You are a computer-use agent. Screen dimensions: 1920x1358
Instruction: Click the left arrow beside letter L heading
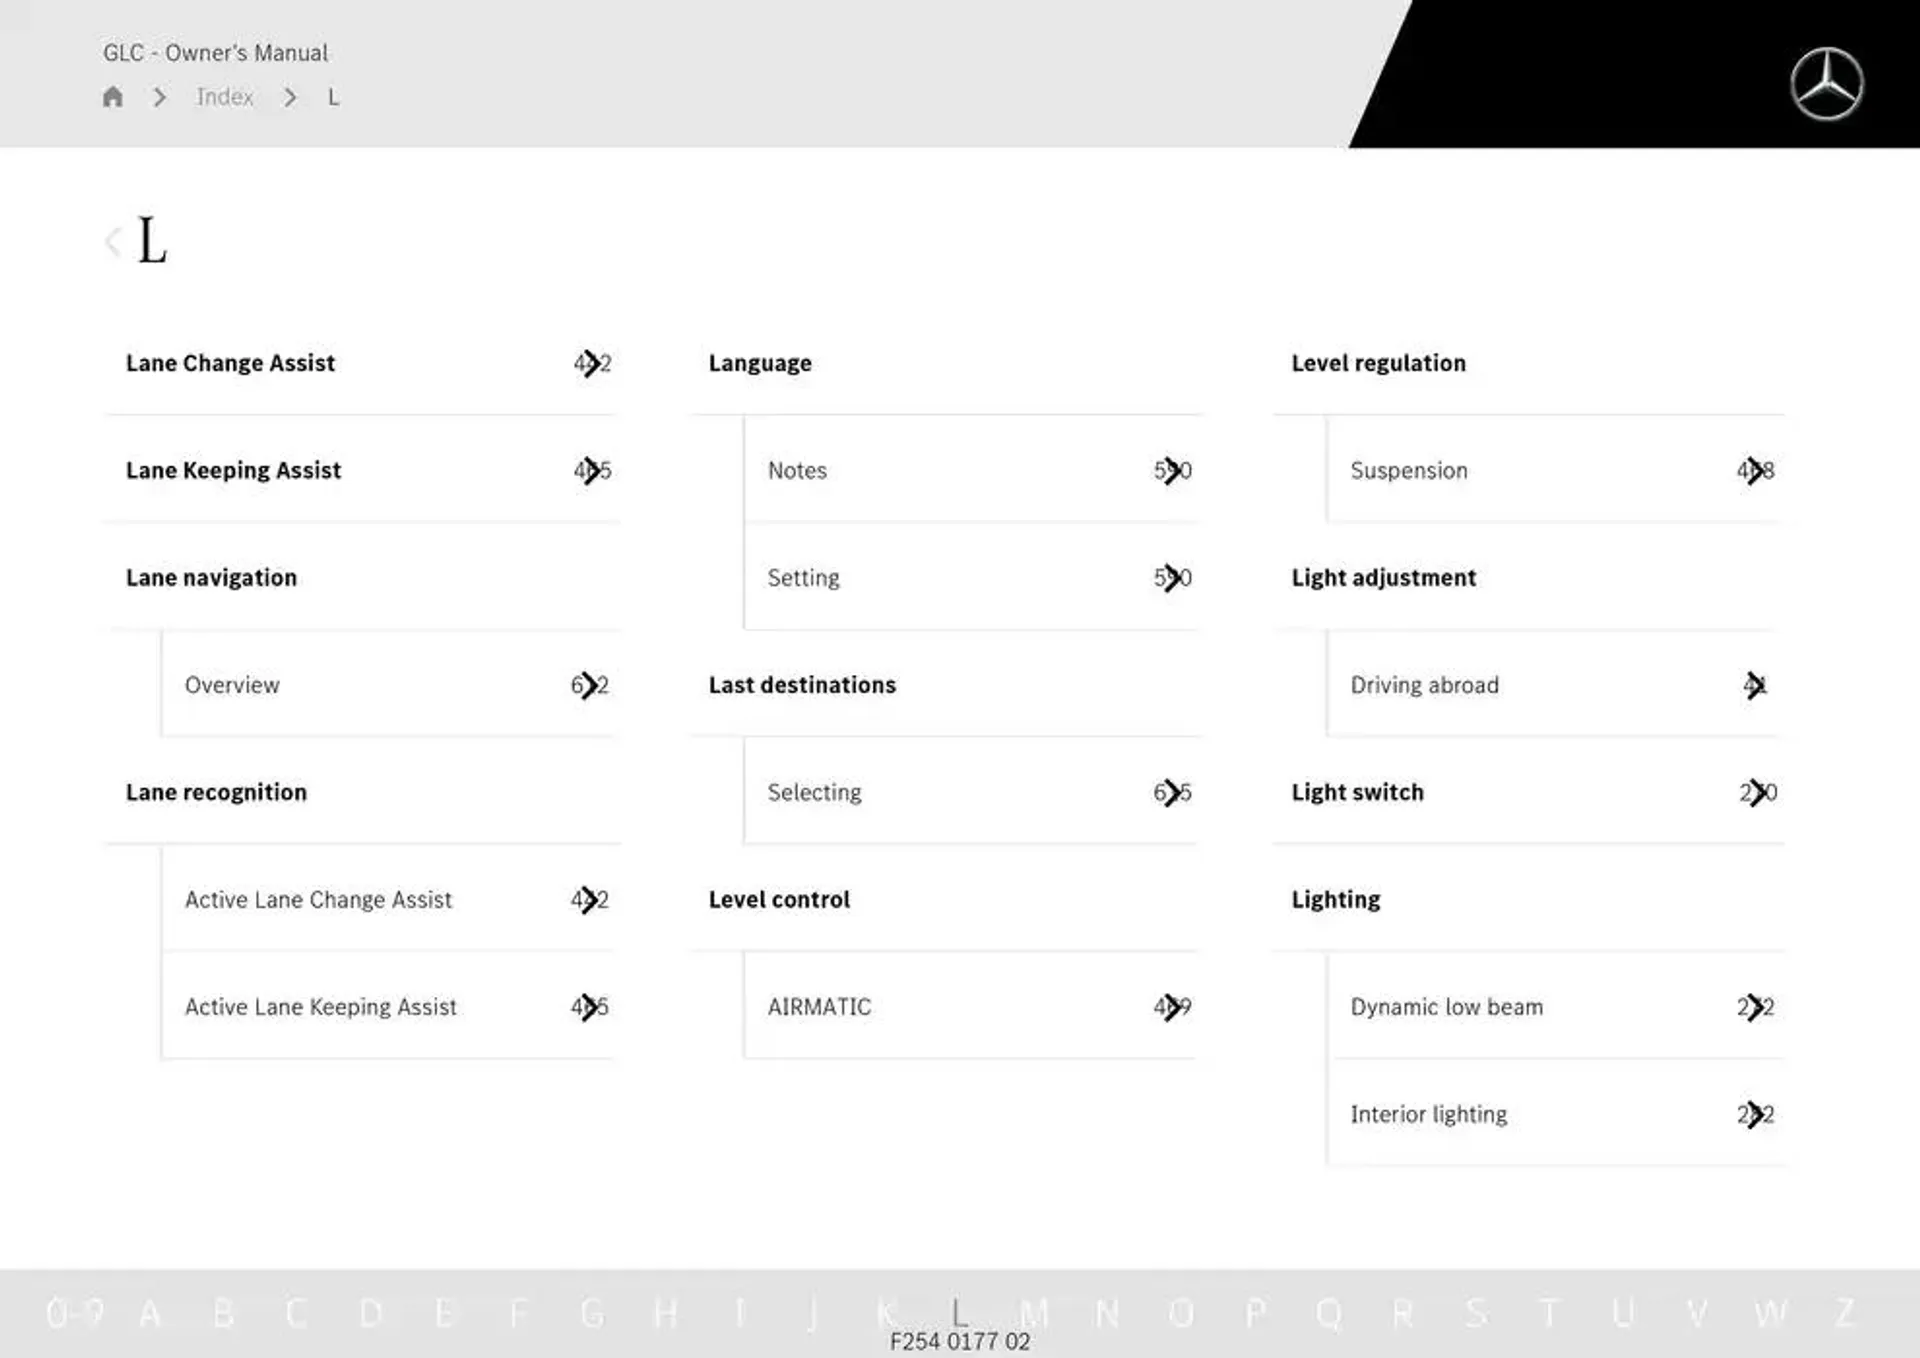pyautogui.click(x=113, y=240)
